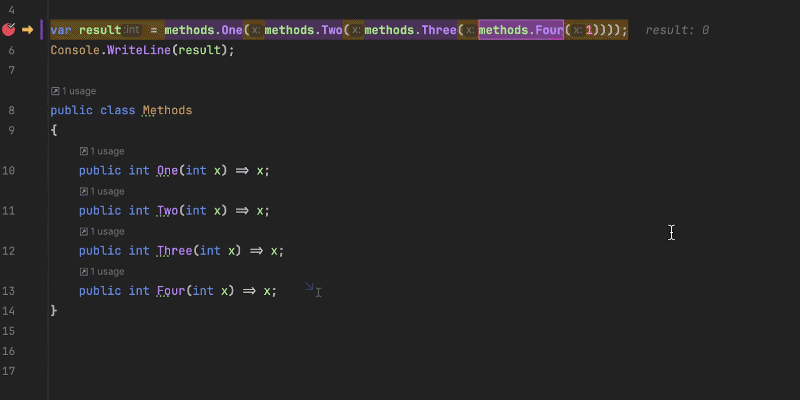Screen dimensions: 800x400
Task: Click the inline debugger value 'result: 0'
Action: coord(677,31)
